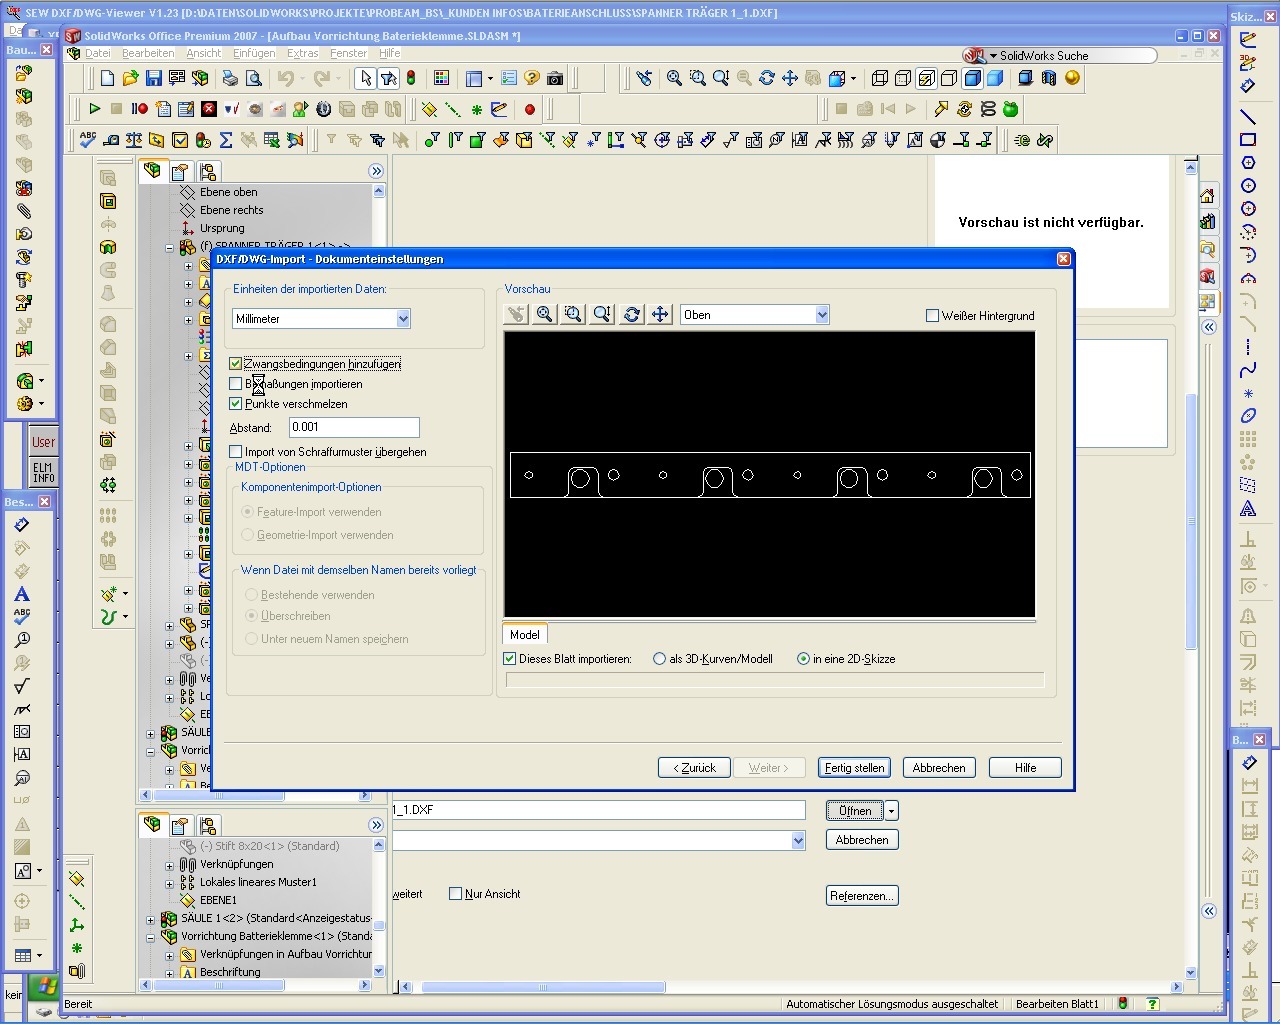Click the Open folder icon in main toolbar
This screenshot has height=1024, width=1280.
(130, 78)
